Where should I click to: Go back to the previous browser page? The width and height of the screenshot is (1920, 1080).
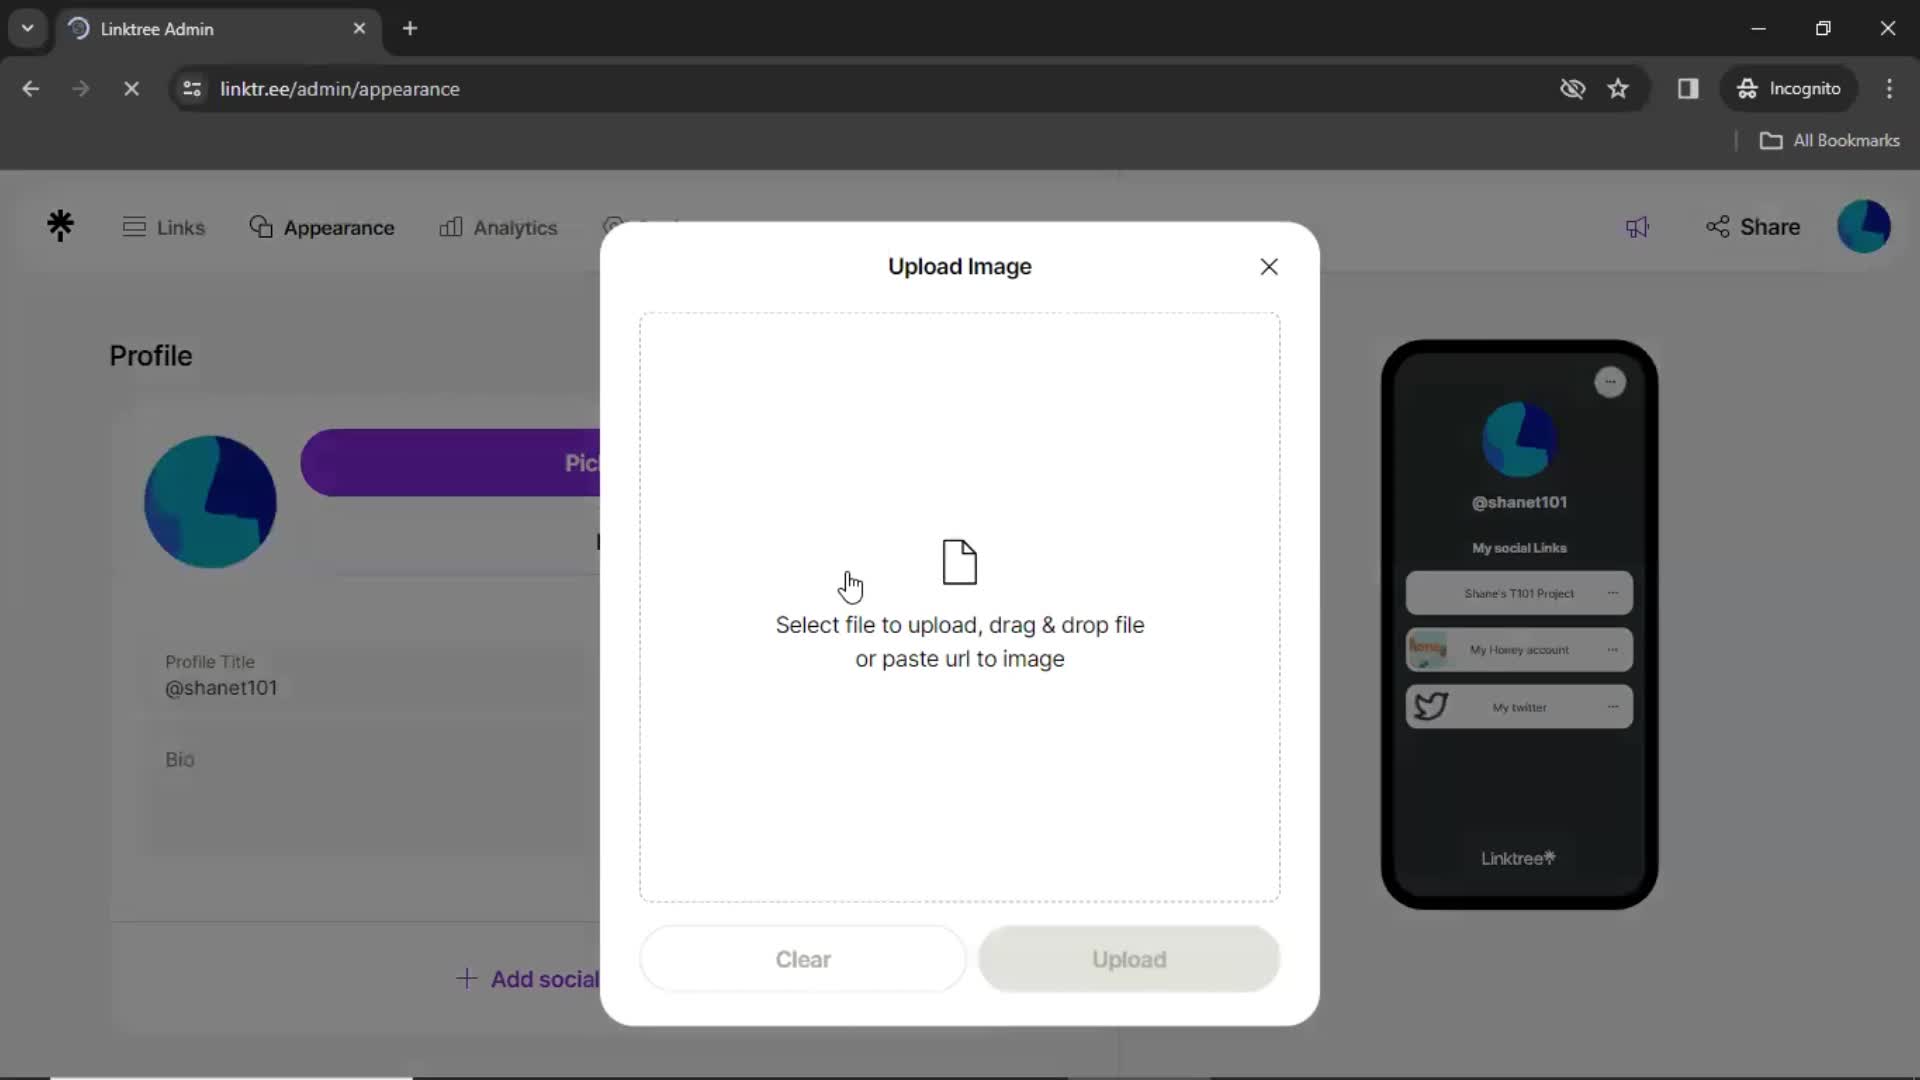pos(31,89)
